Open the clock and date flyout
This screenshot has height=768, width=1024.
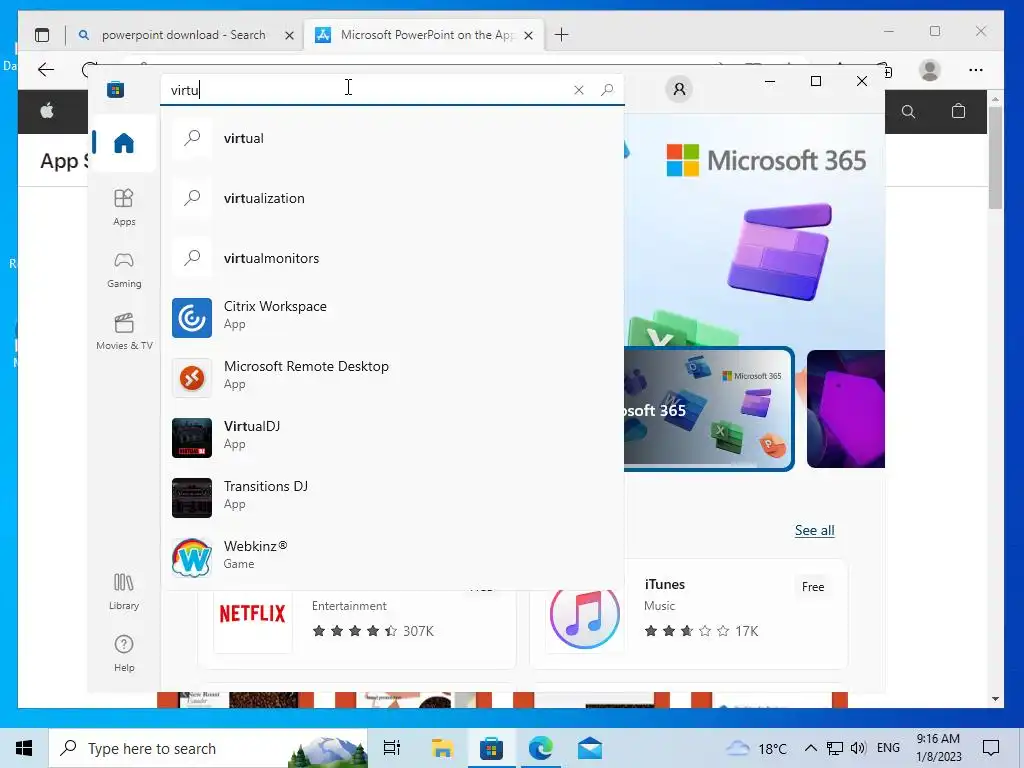tap(938, 748)
